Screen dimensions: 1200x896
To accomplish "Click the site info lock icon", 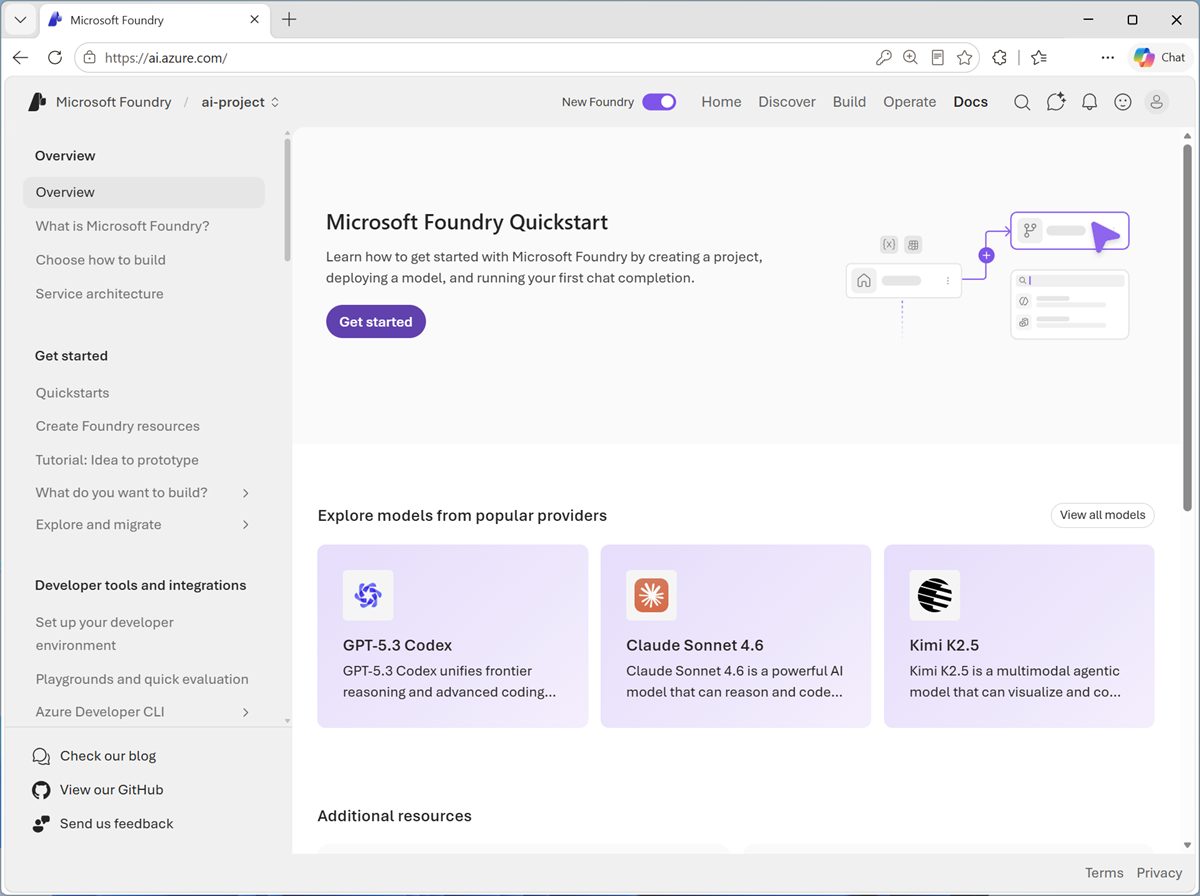I will 90,58.
